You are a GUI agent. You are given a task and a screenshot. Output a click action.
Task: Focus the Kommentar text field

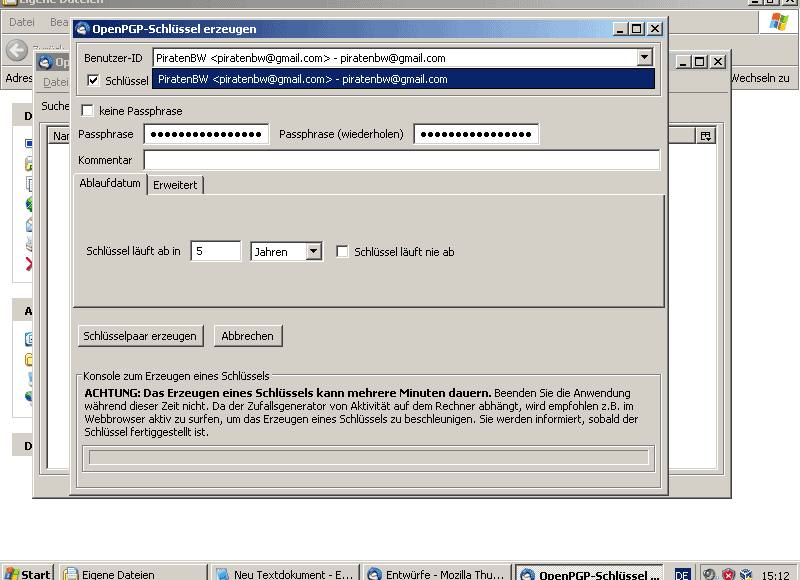(x=402, y=160)
